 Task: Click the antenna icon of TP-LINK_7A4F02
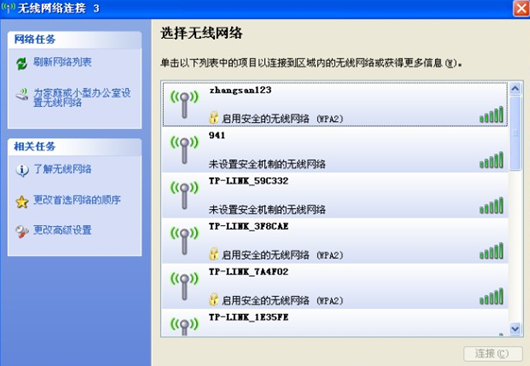[184, 286]
